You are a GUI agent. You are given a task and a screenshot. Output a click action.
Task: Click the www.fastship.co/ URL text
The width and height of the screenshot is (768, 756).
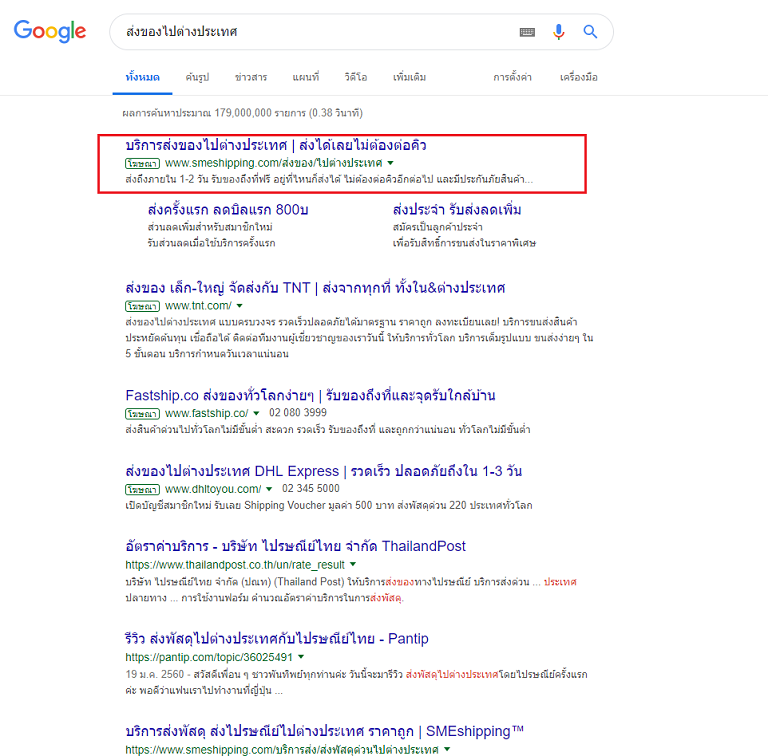(x=206, y=414)
